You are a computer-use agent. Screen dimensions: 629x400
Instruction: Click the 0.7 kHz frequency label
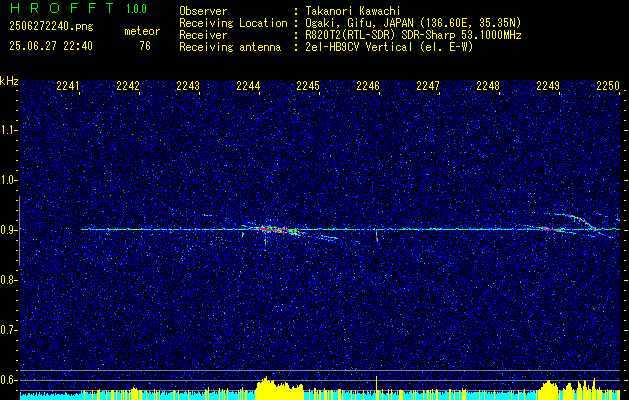(x=9, y=330)
